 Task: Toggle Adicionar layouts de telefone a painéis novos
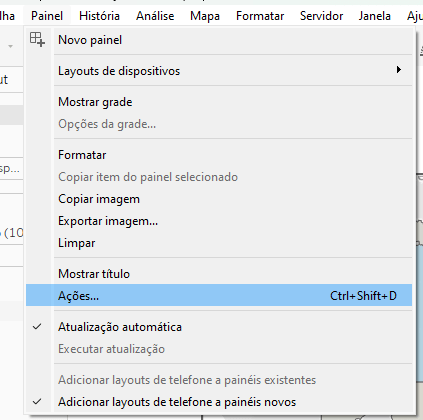click(x=219, y=402)
